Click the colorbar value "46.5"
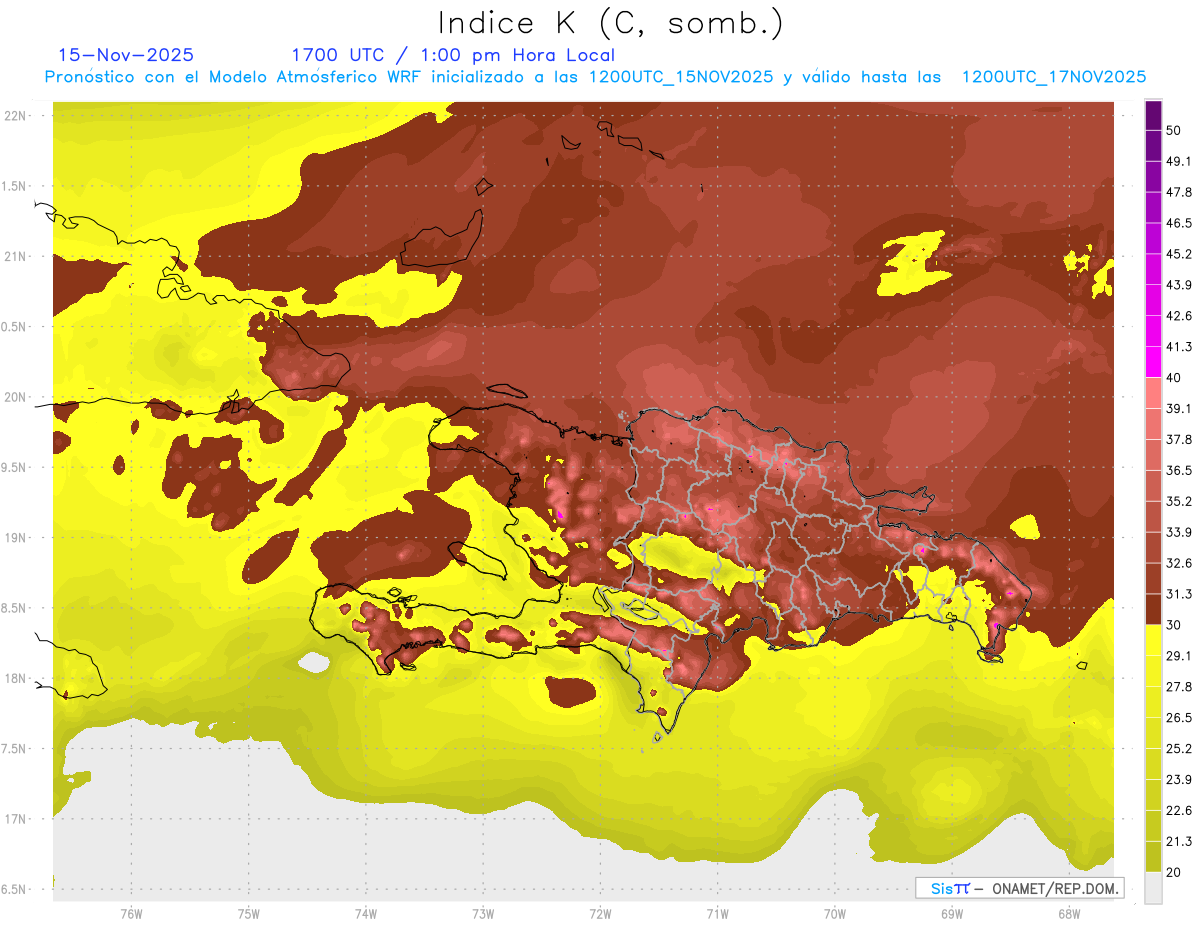1200x927 pixels. point(1178,223)
